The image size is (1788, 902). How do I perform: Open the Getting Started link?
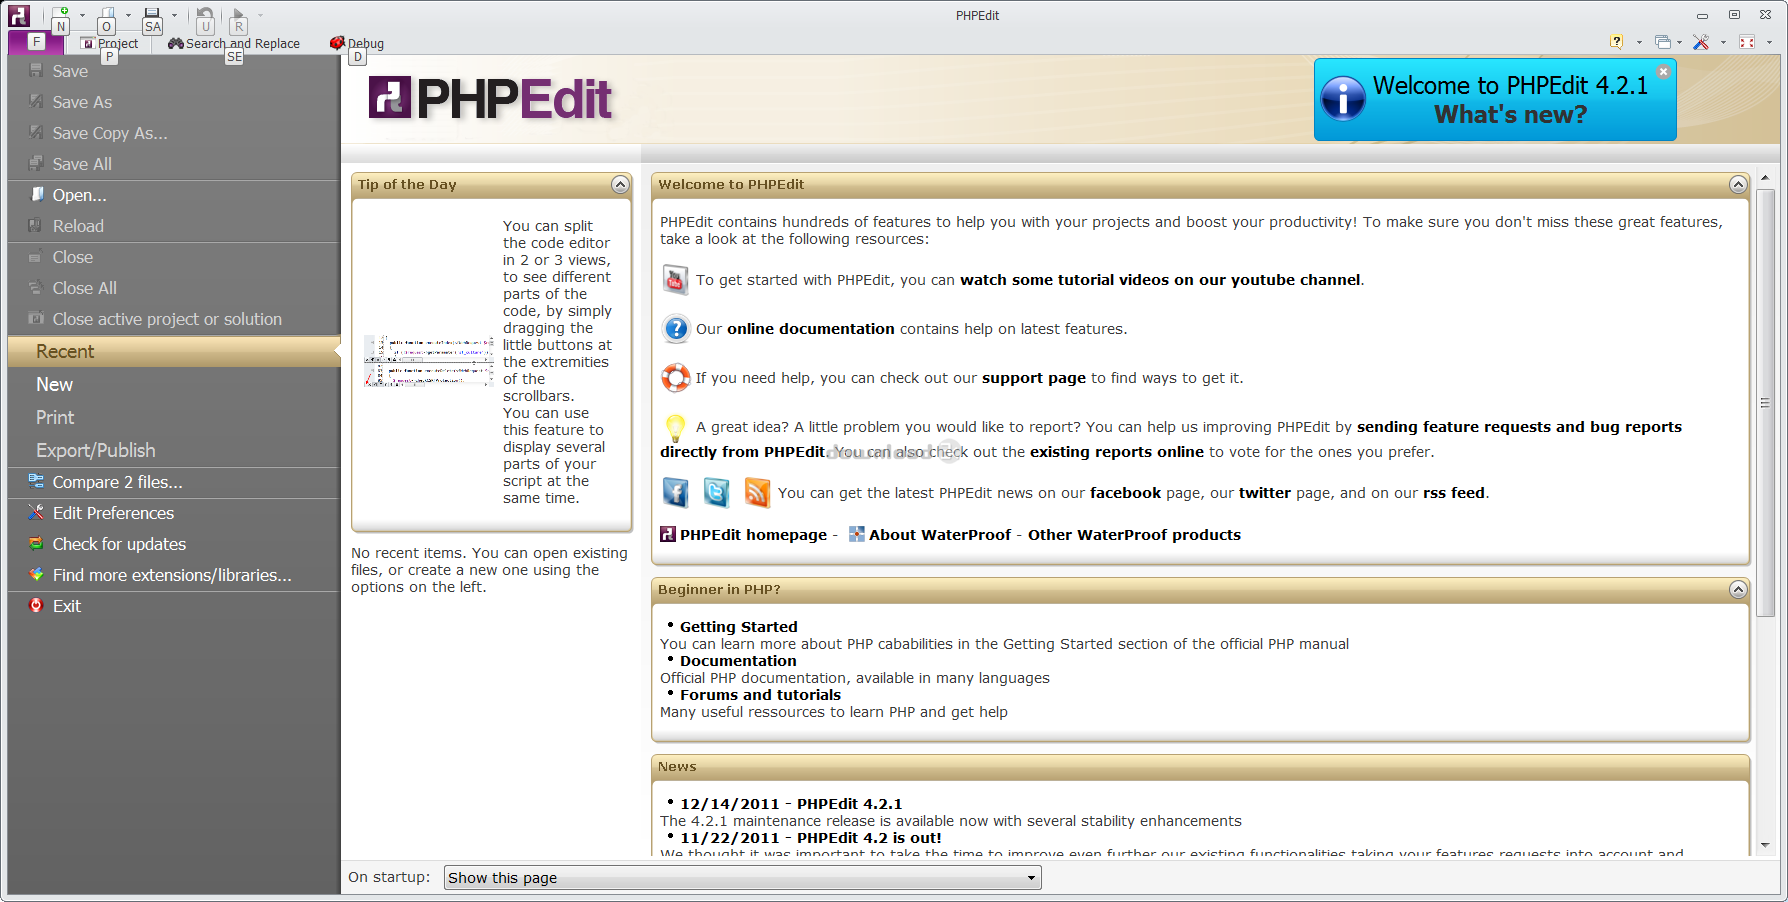click(739, 627)
